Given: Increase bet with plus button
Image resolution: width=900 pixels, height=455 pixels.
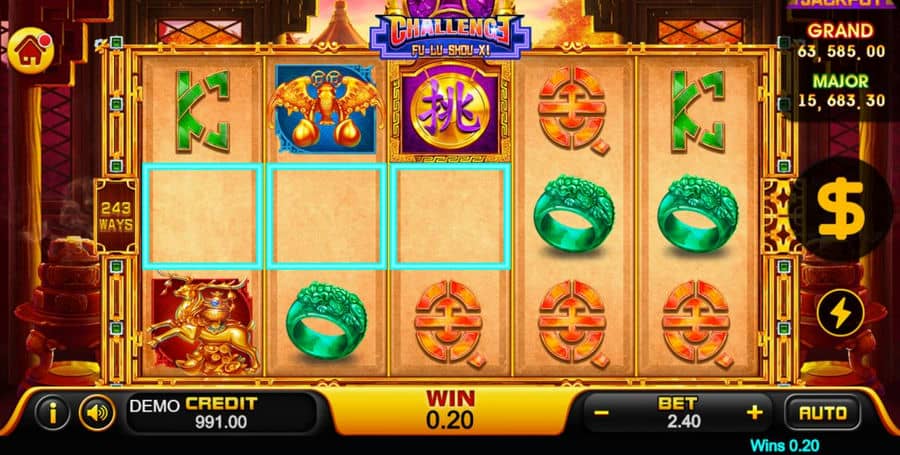Looking at the screenshot, I should pyautogui.click(x=754, y=413).
